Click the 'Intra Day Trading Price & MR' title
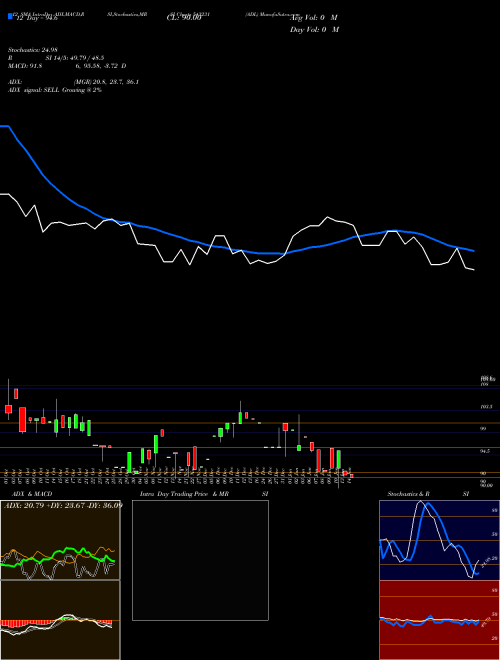Viewport: 500px width, 660px height. click(185, 494)
